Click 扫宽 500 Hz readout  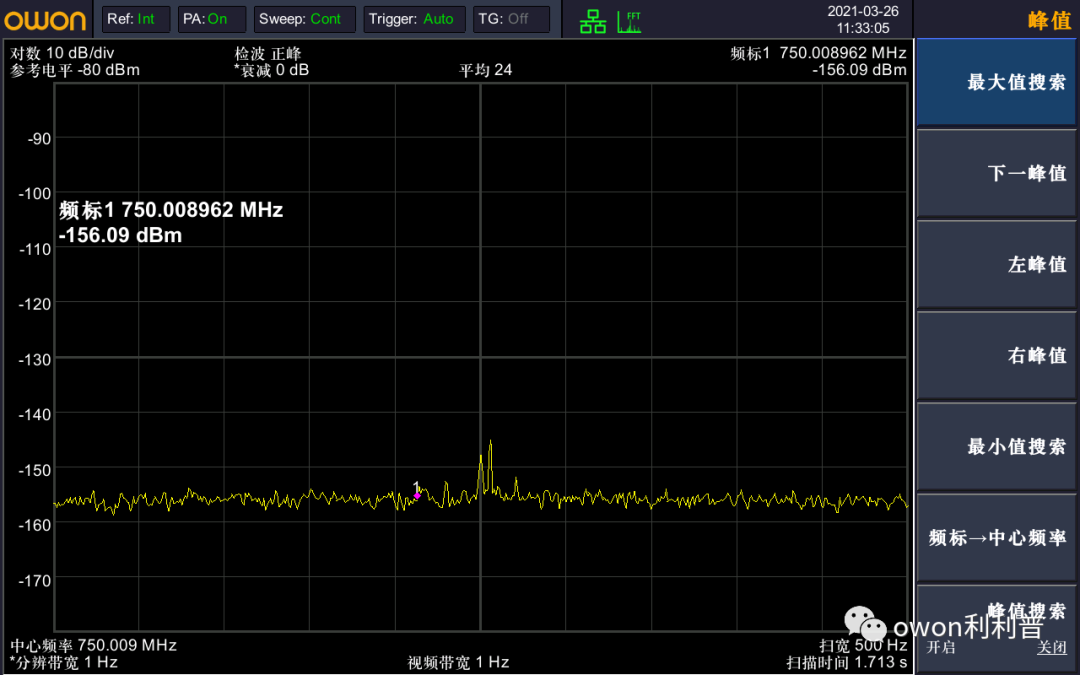[863, 645]
